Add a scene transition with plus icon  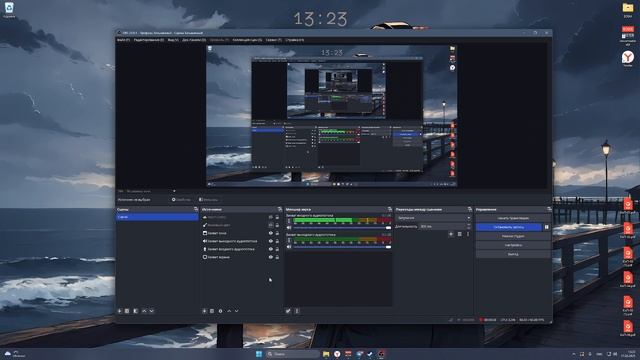[451, 234]
